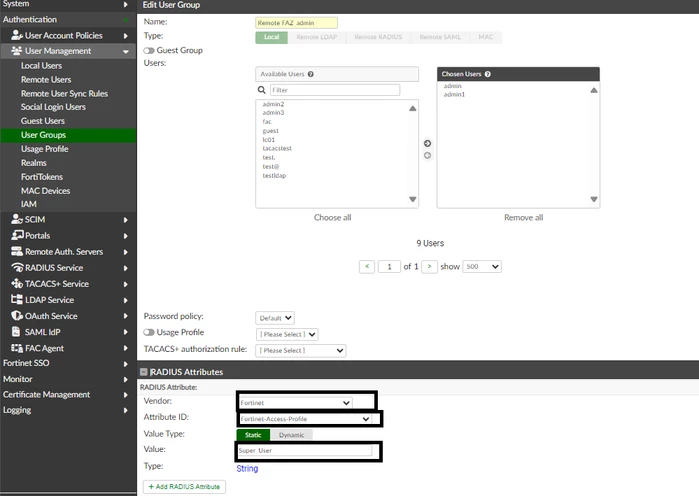Select the MAC group type
This screenshot has width=699, height=496.
(486, 37)
